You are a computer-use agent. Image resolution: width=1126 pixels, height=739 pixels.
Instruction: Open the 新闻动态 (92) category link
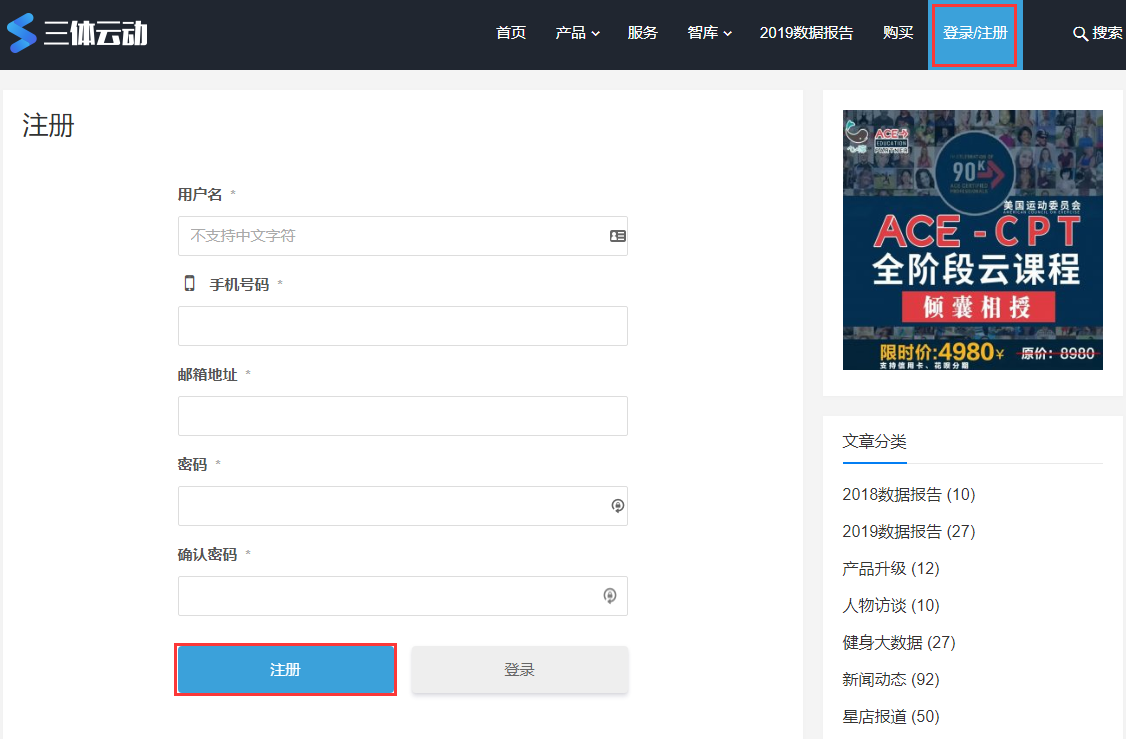coord(890,679)
